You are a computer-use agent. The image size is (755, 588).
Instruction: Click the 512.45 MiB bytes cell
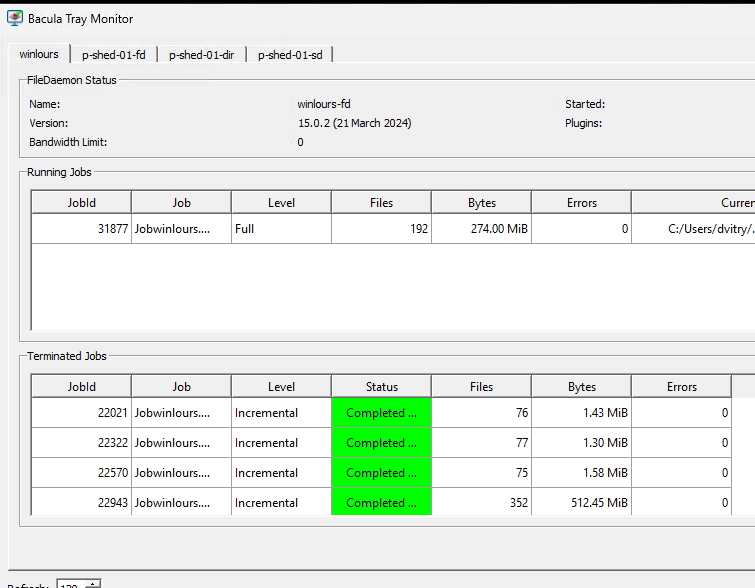(x=581, y=503)
